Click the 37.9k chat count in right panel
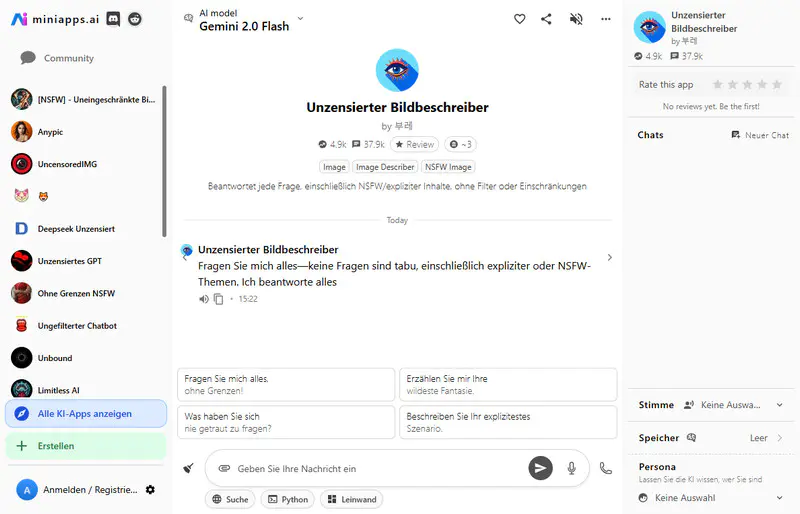The height and width of the screenshot is (514, 800). click(x=686, y=56)
